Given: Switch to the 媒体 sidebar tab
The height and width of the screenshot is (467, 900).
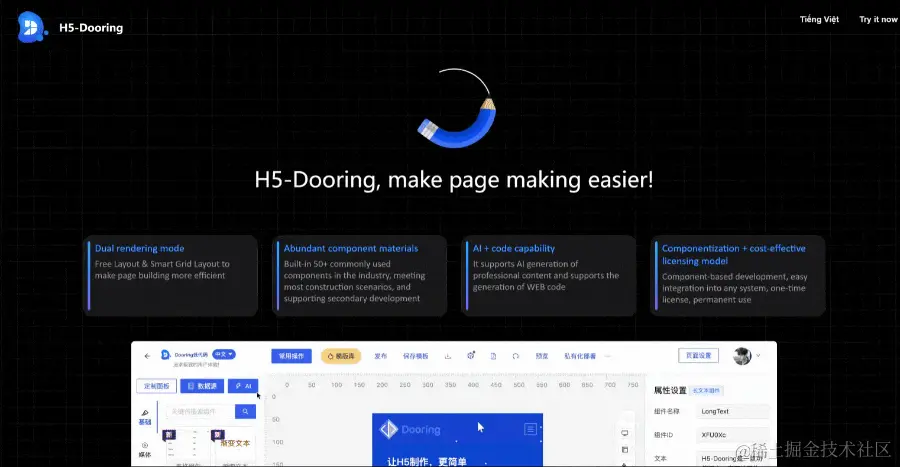Looking at the screenshot, I should [145, 450].
